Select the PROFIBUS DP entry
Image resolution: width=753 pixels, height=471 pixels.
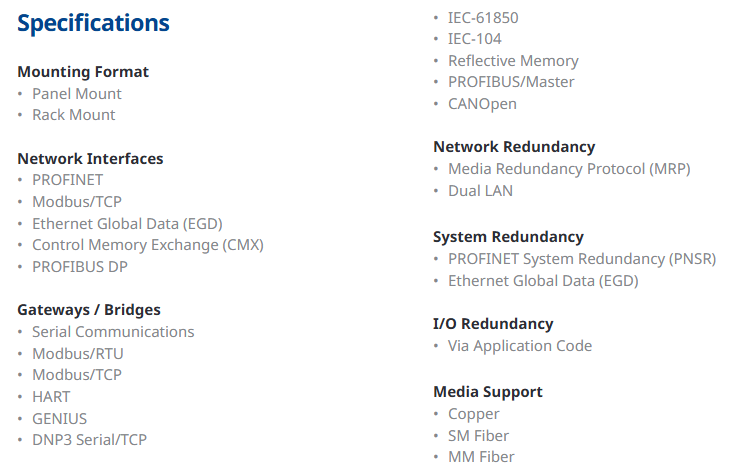point(80,266)
